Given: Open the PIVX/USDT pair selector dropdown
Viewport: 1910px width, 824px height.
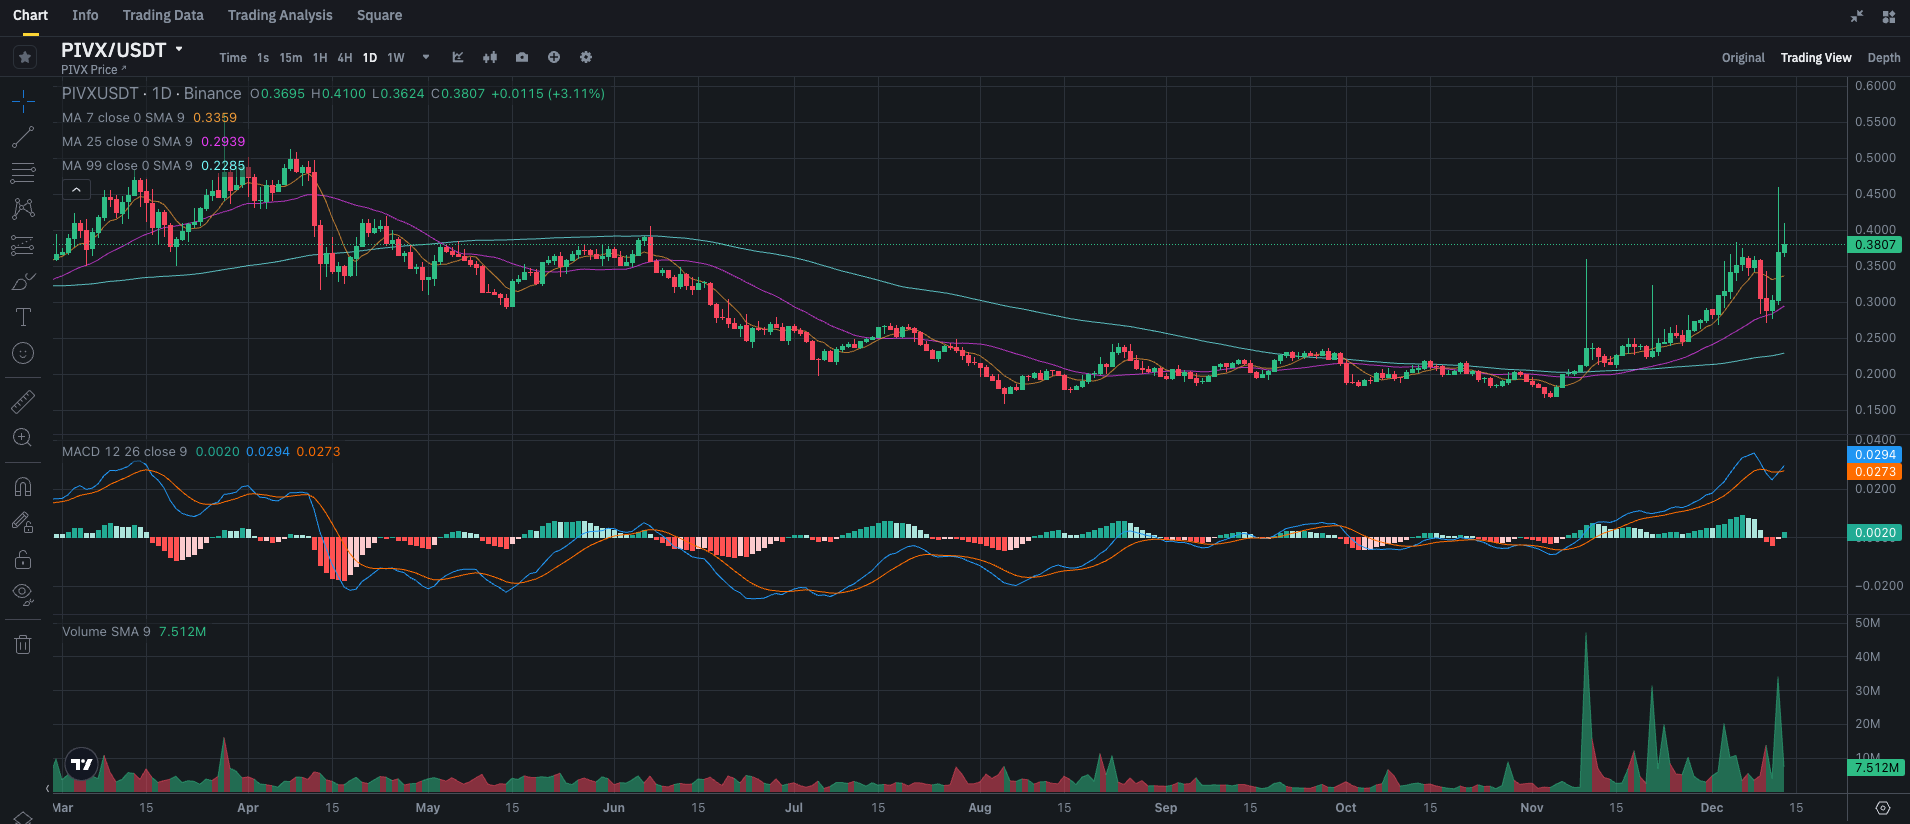Looking at the screenshot, I should 179,49.
